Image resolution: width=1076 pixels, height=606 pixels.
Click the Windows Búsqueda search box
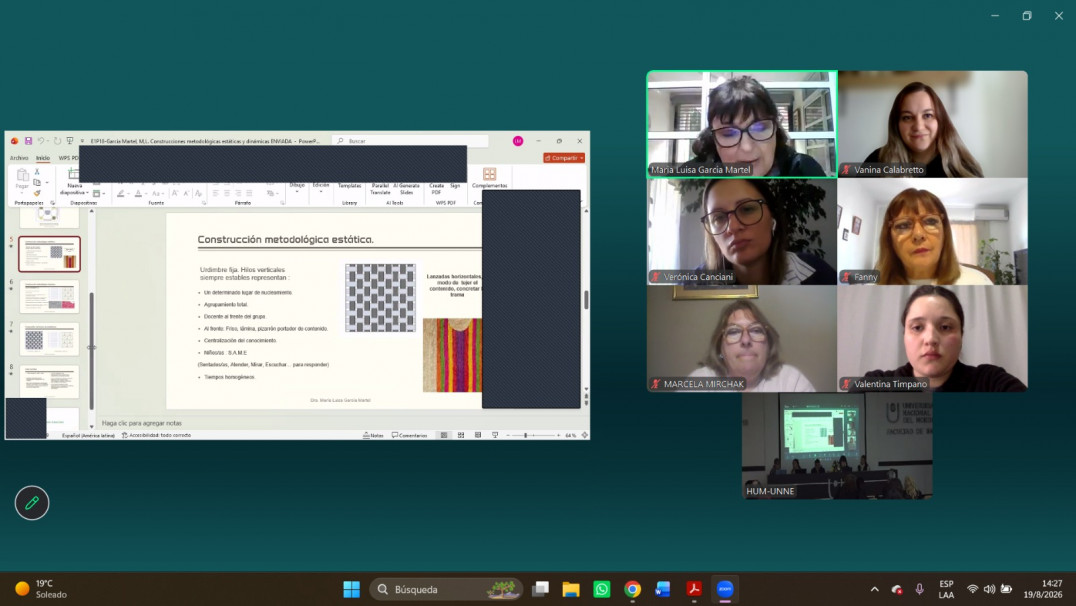[x=446, y=589]
